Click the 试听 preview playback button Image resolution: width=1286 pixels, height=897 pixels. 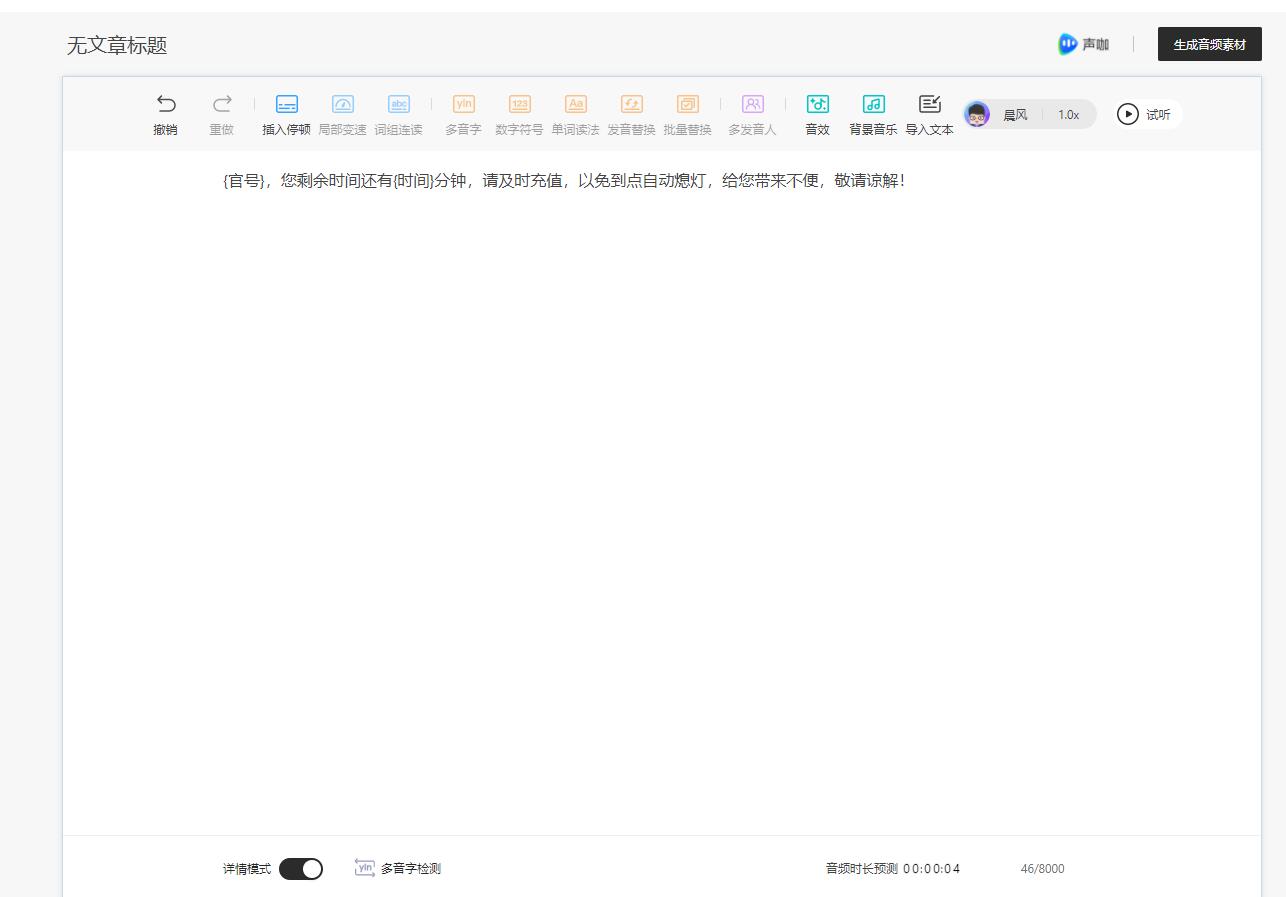(1146, 114)
